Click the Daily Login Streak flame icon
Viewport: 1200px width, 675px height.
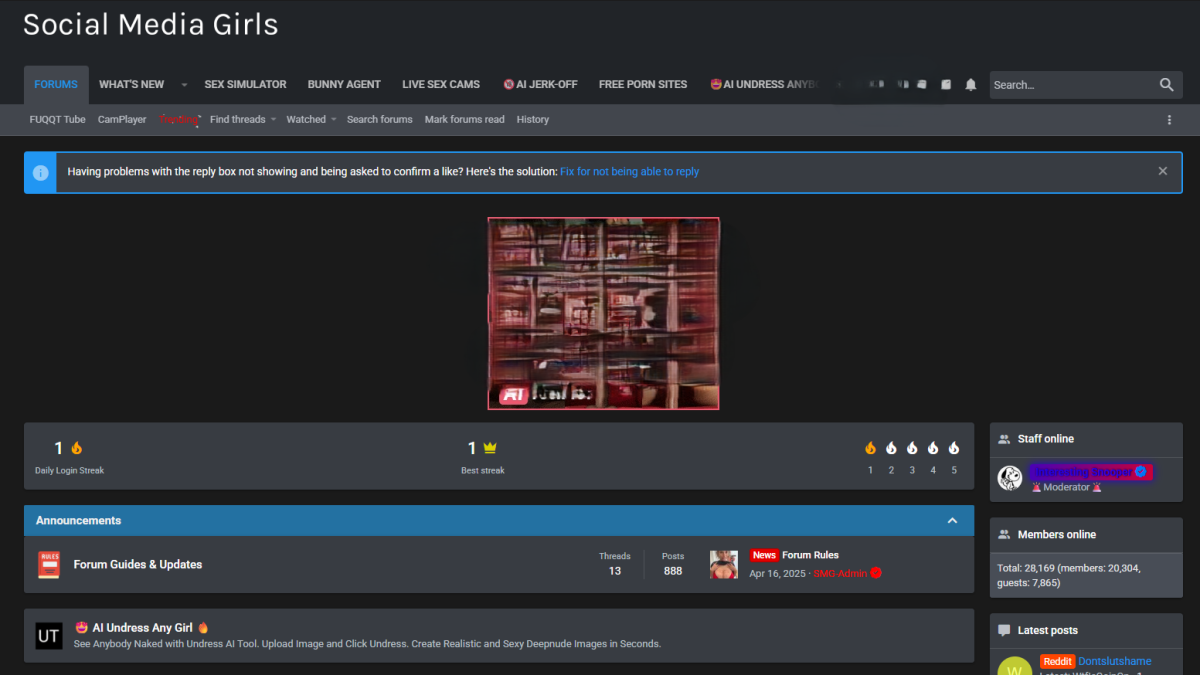coord(77,448)
